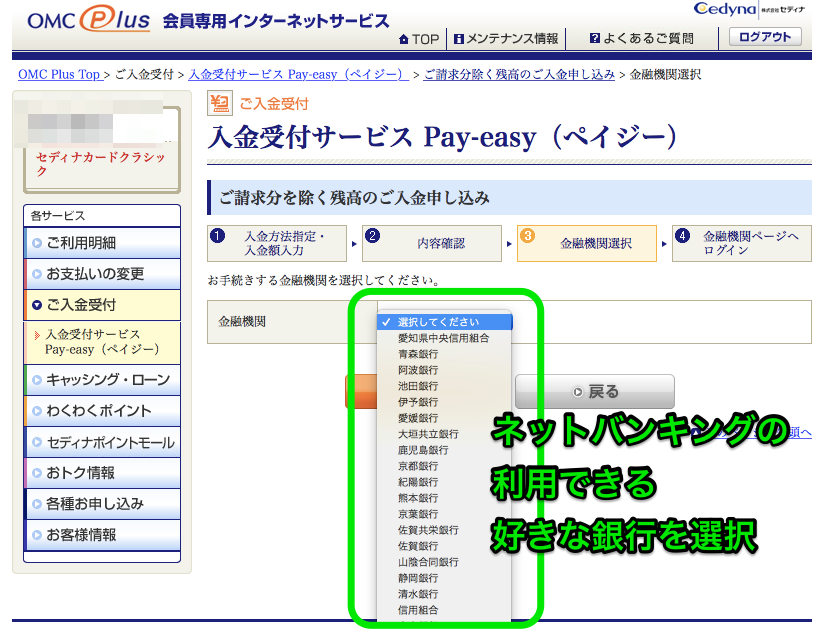This screenshot has width=820, height=629.
Task: Click セディナカードクラシック card name
Action: click(x=101, y=164)
